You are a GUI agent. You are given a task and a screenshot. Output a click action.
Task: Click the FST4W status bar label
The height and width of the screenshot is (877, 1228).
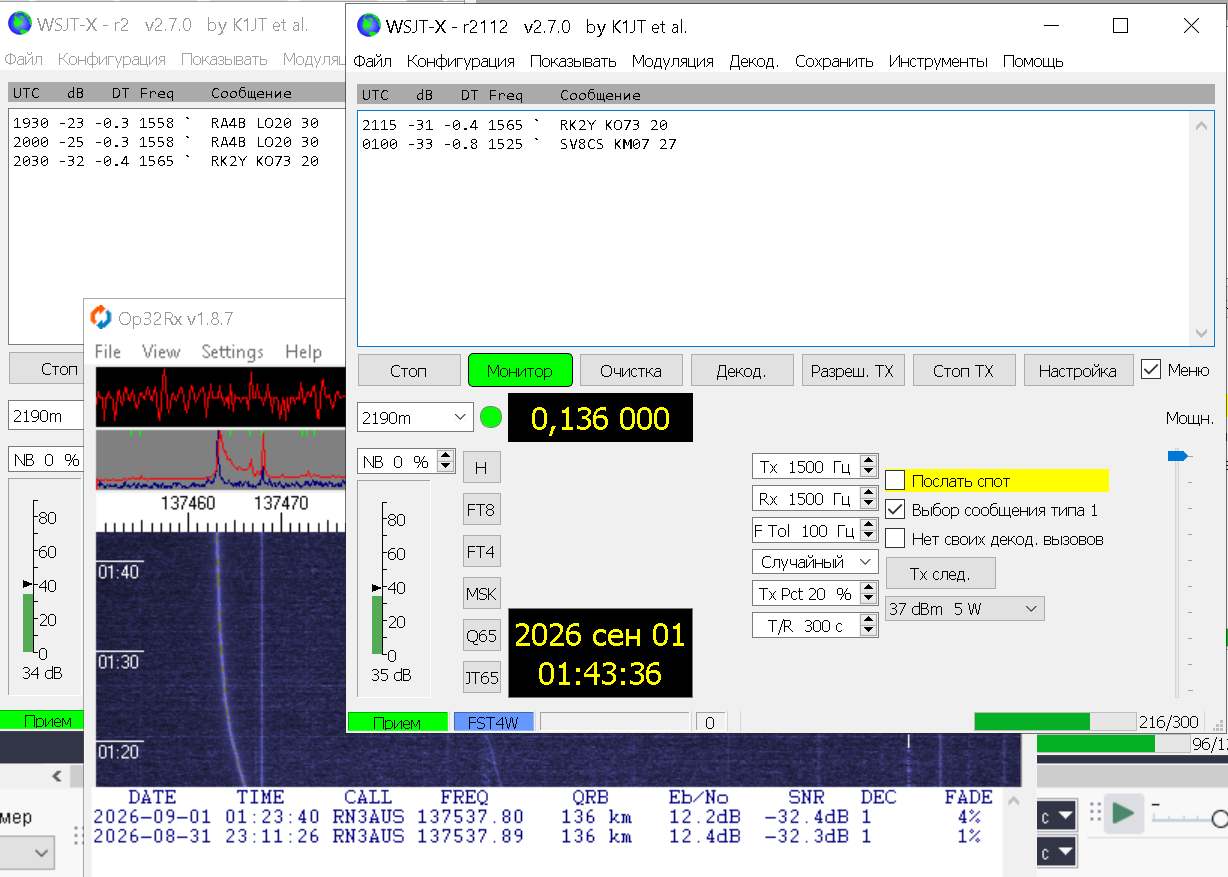point(494,722)
